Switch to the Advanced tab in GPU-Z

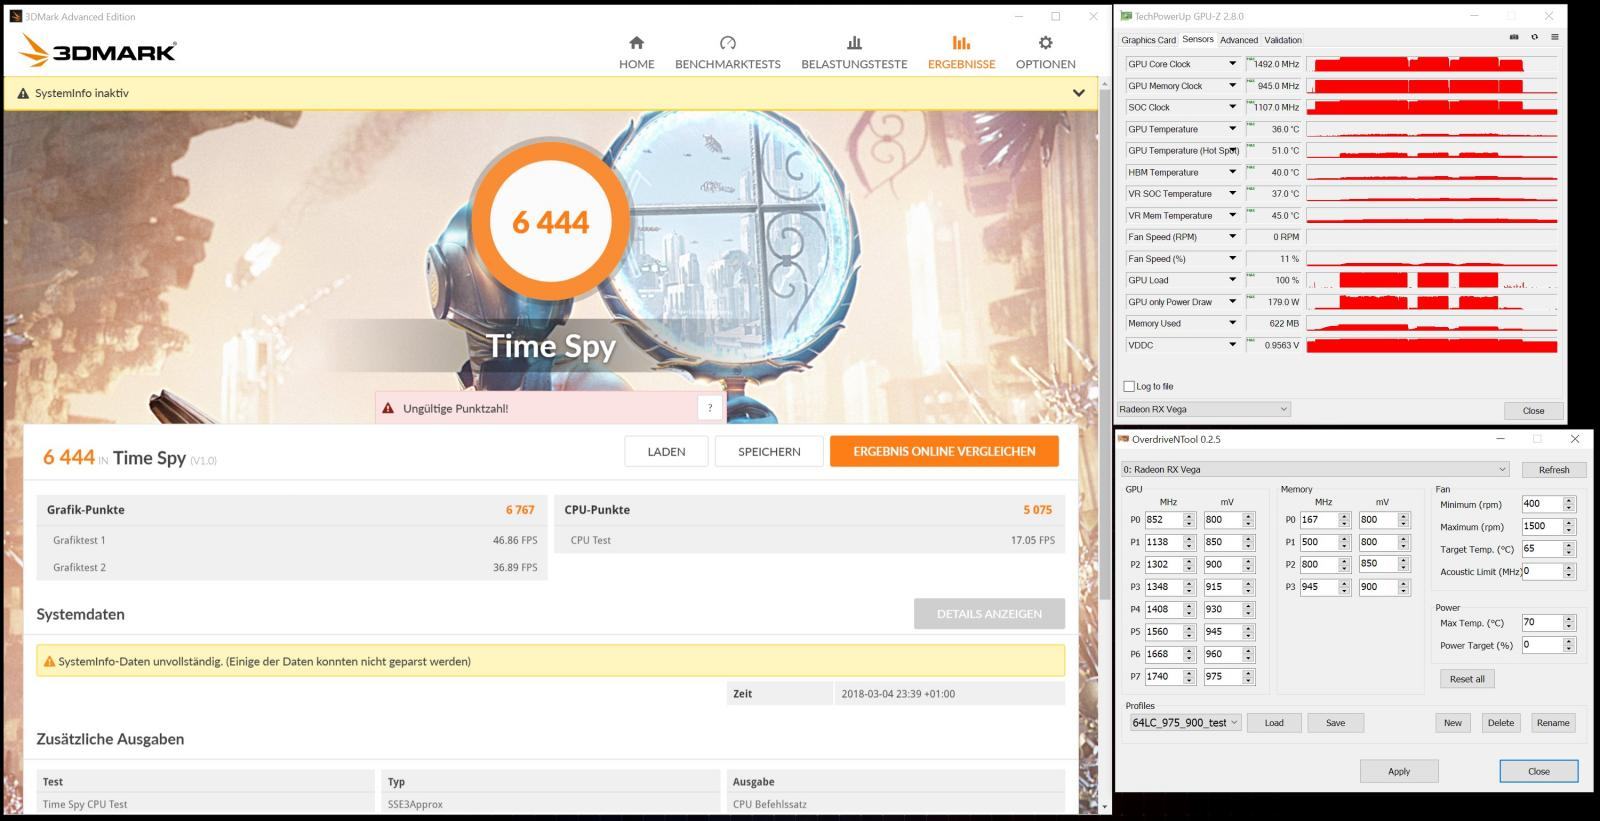(x=1239, y=40)
